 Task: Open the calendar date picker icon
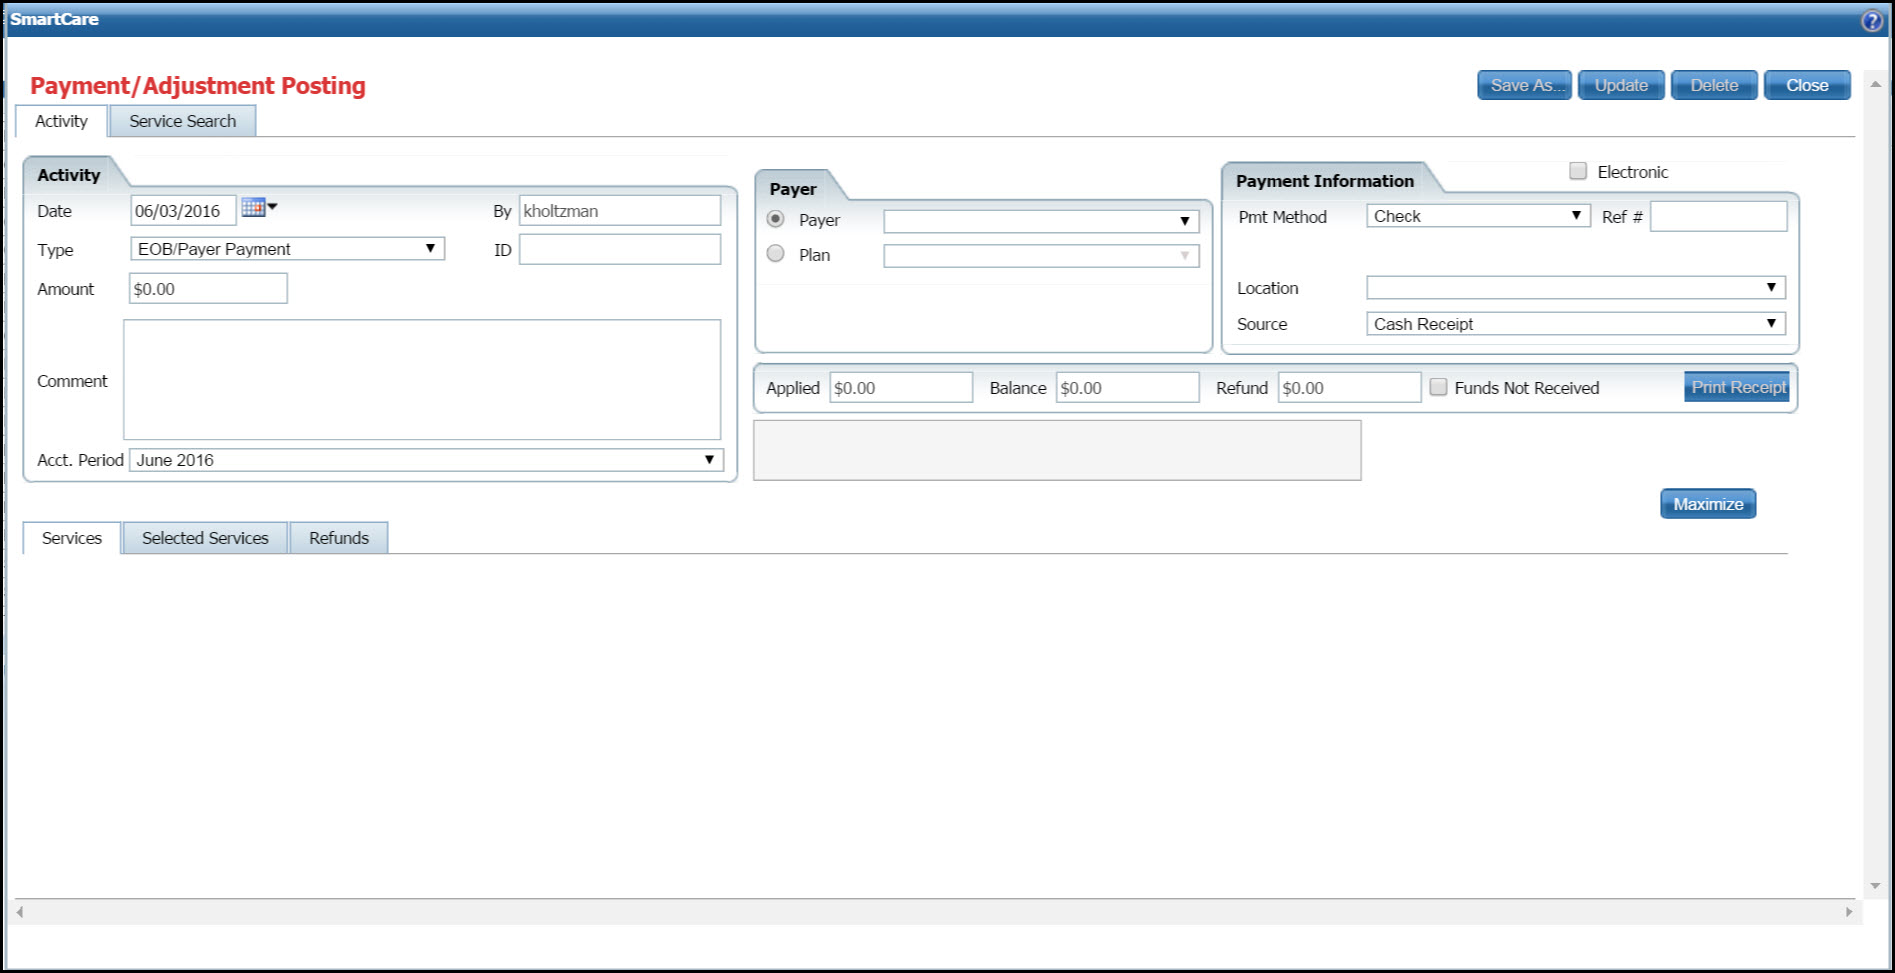coord(254,208)
